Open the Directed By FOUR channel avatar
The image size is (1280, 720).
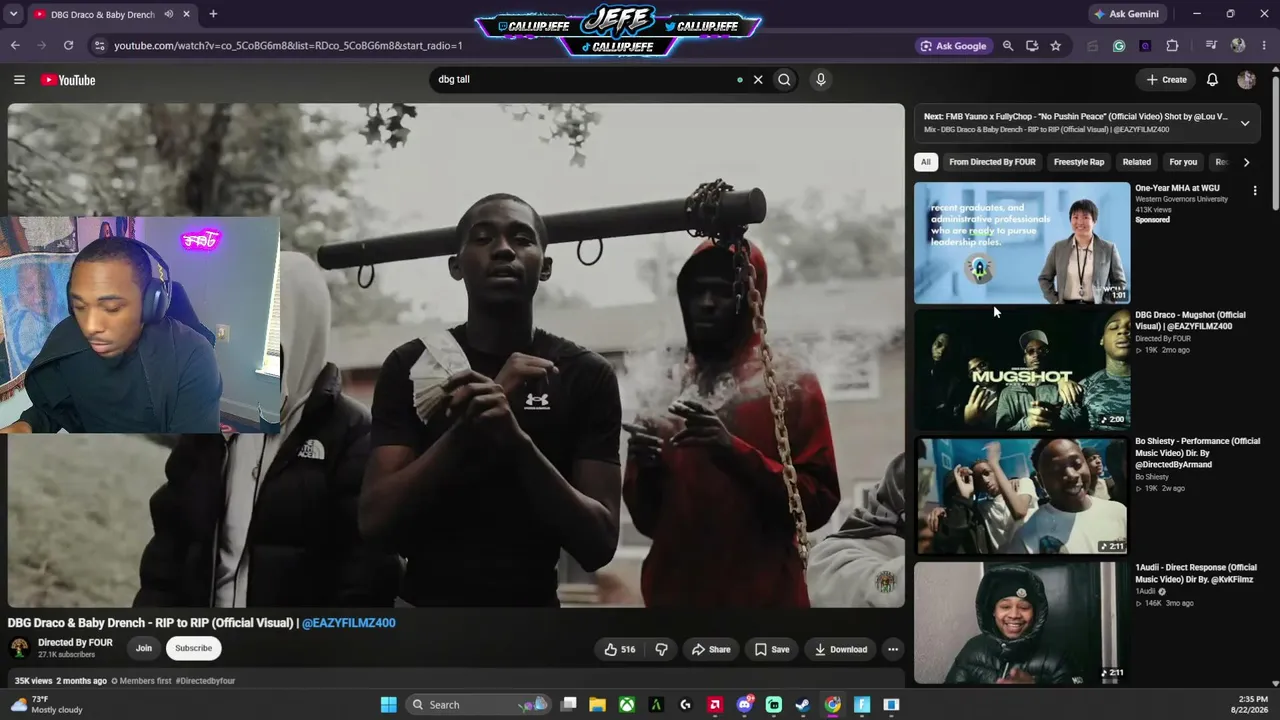[x=19, y=648]
